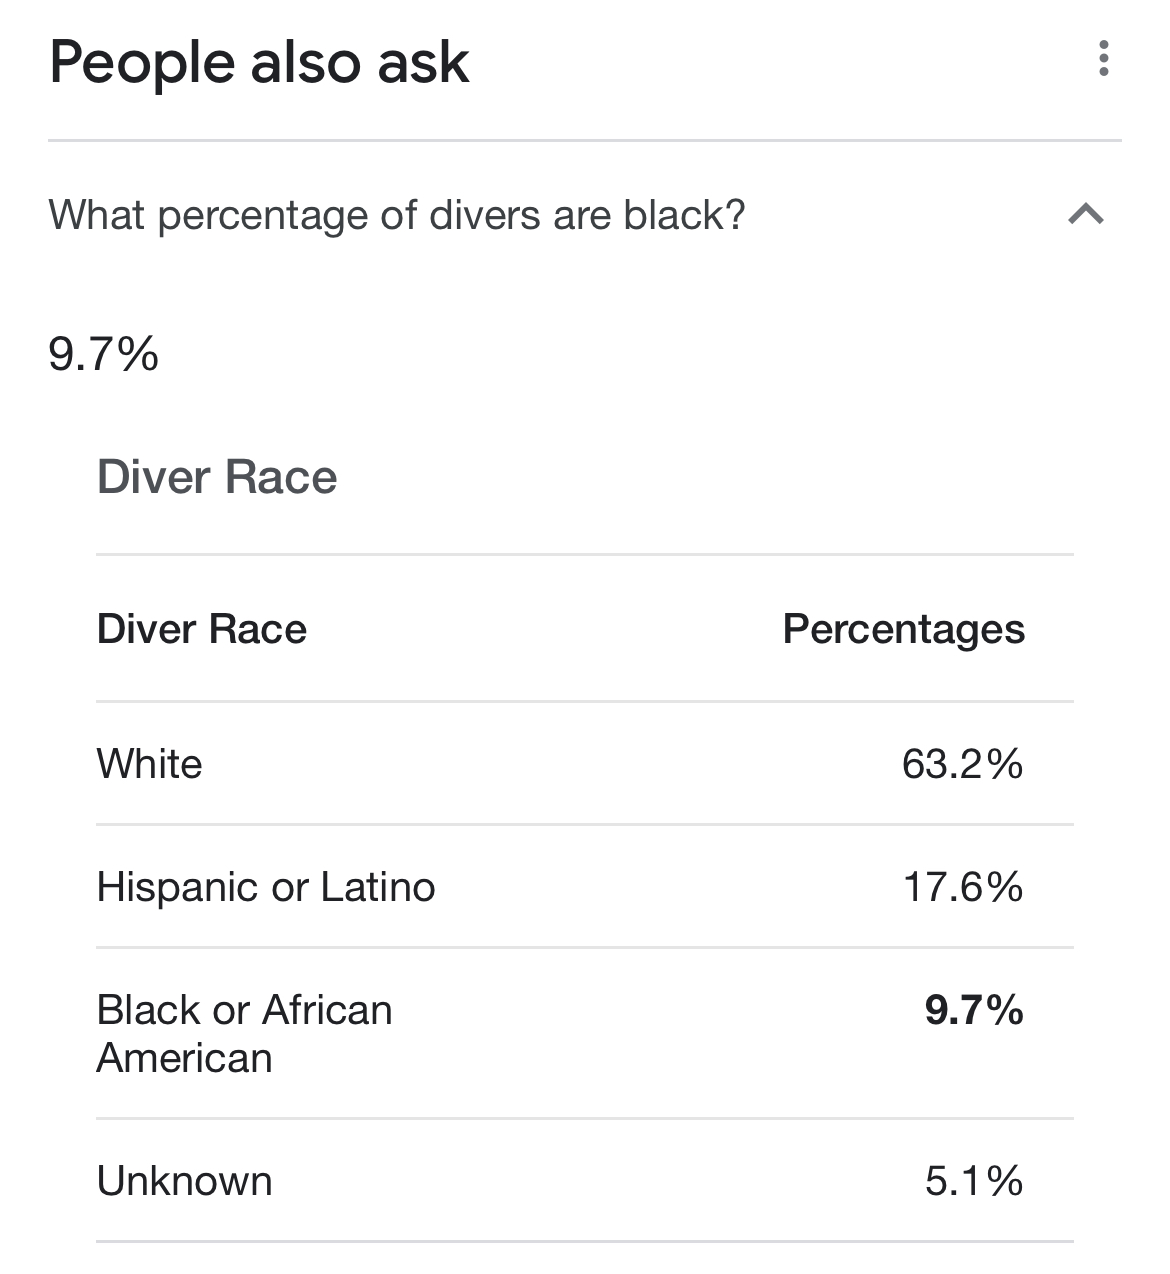Collapse the divers question chevron
This screenshot has width=1170, height=1274.
pyautogui.click(x=1086, y=214)
